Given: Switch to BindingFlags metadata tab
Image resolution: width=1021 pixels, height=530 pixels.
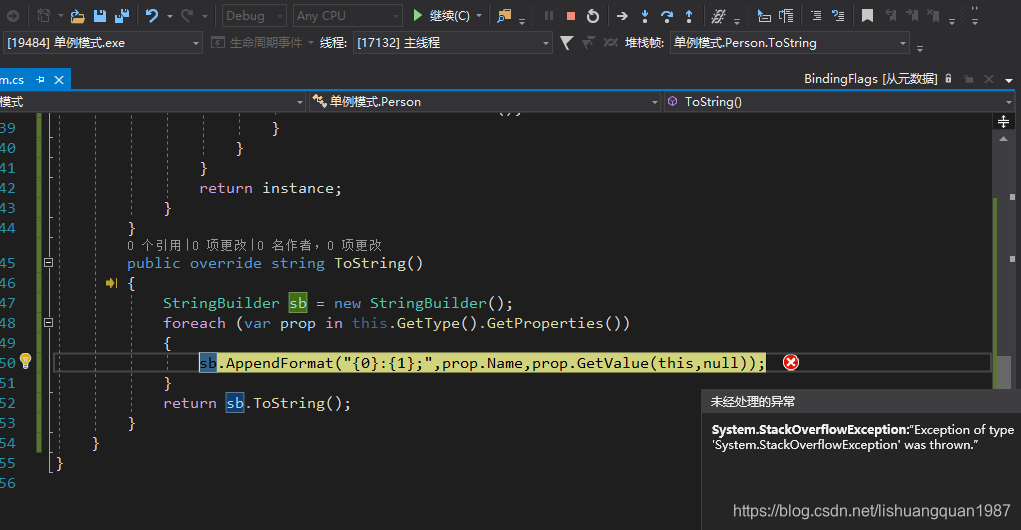Looking at the screenshot, I should (x=870, y=79).
